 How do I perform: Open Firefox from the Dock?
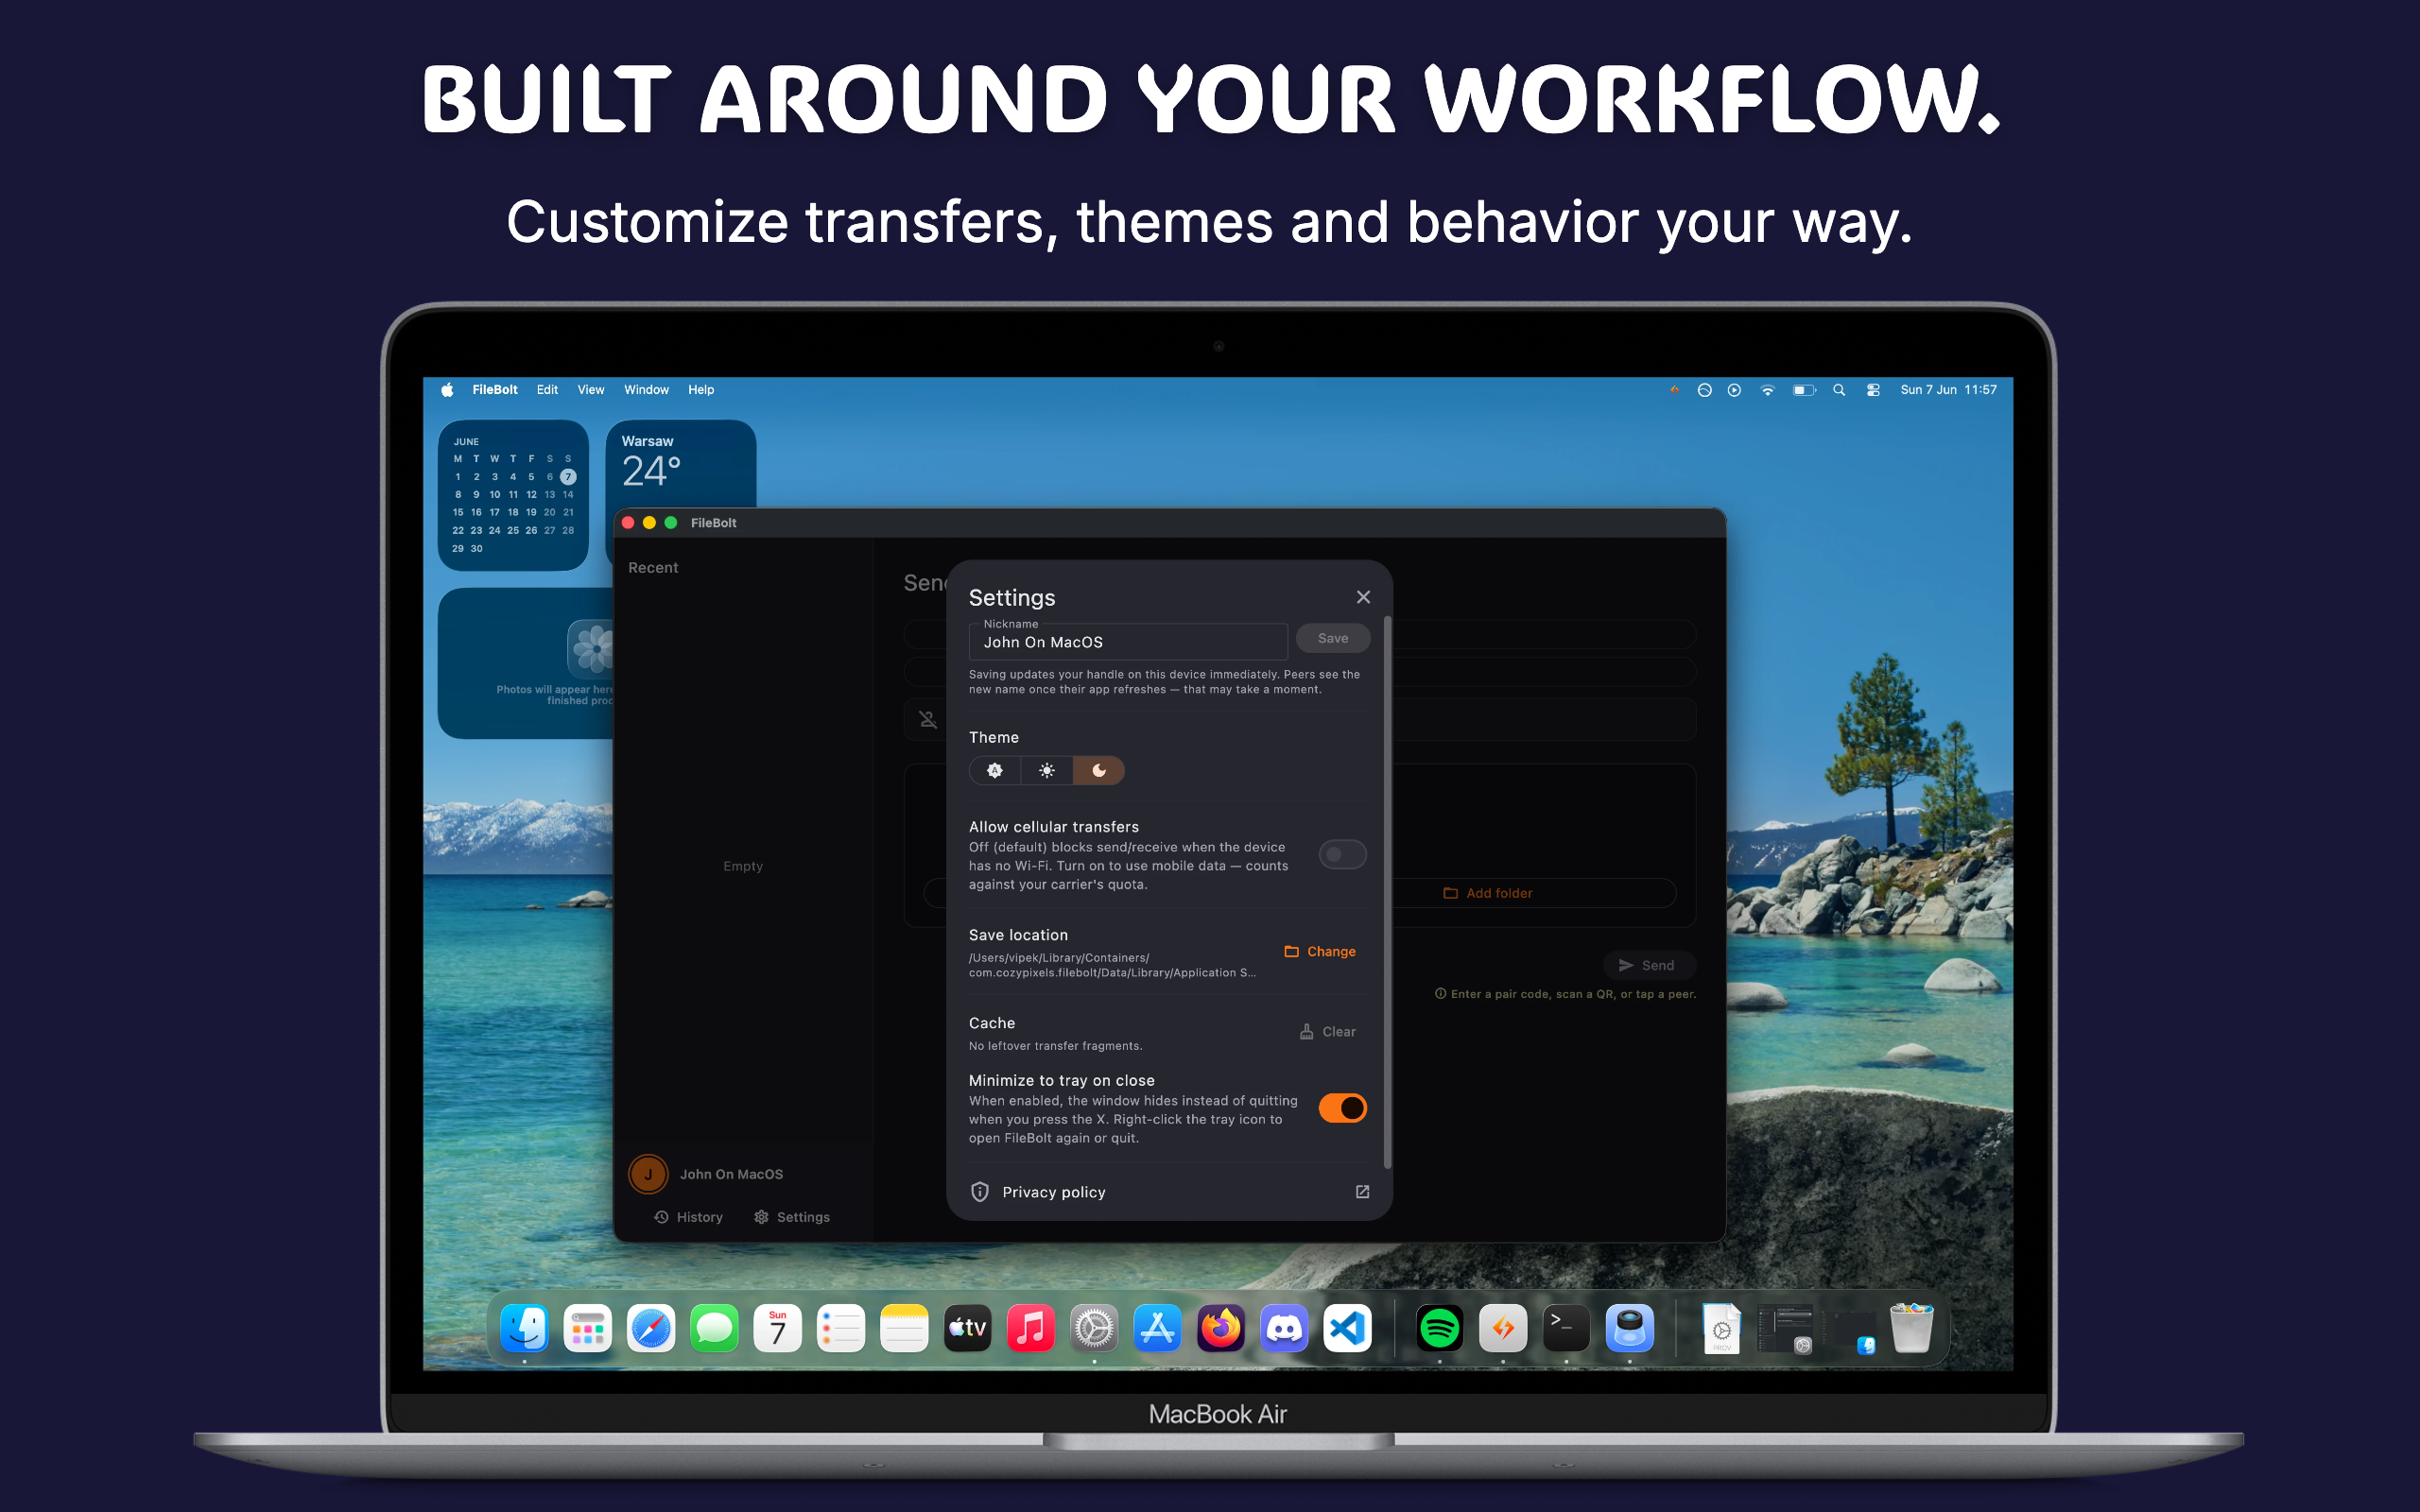[1221, 1328]
